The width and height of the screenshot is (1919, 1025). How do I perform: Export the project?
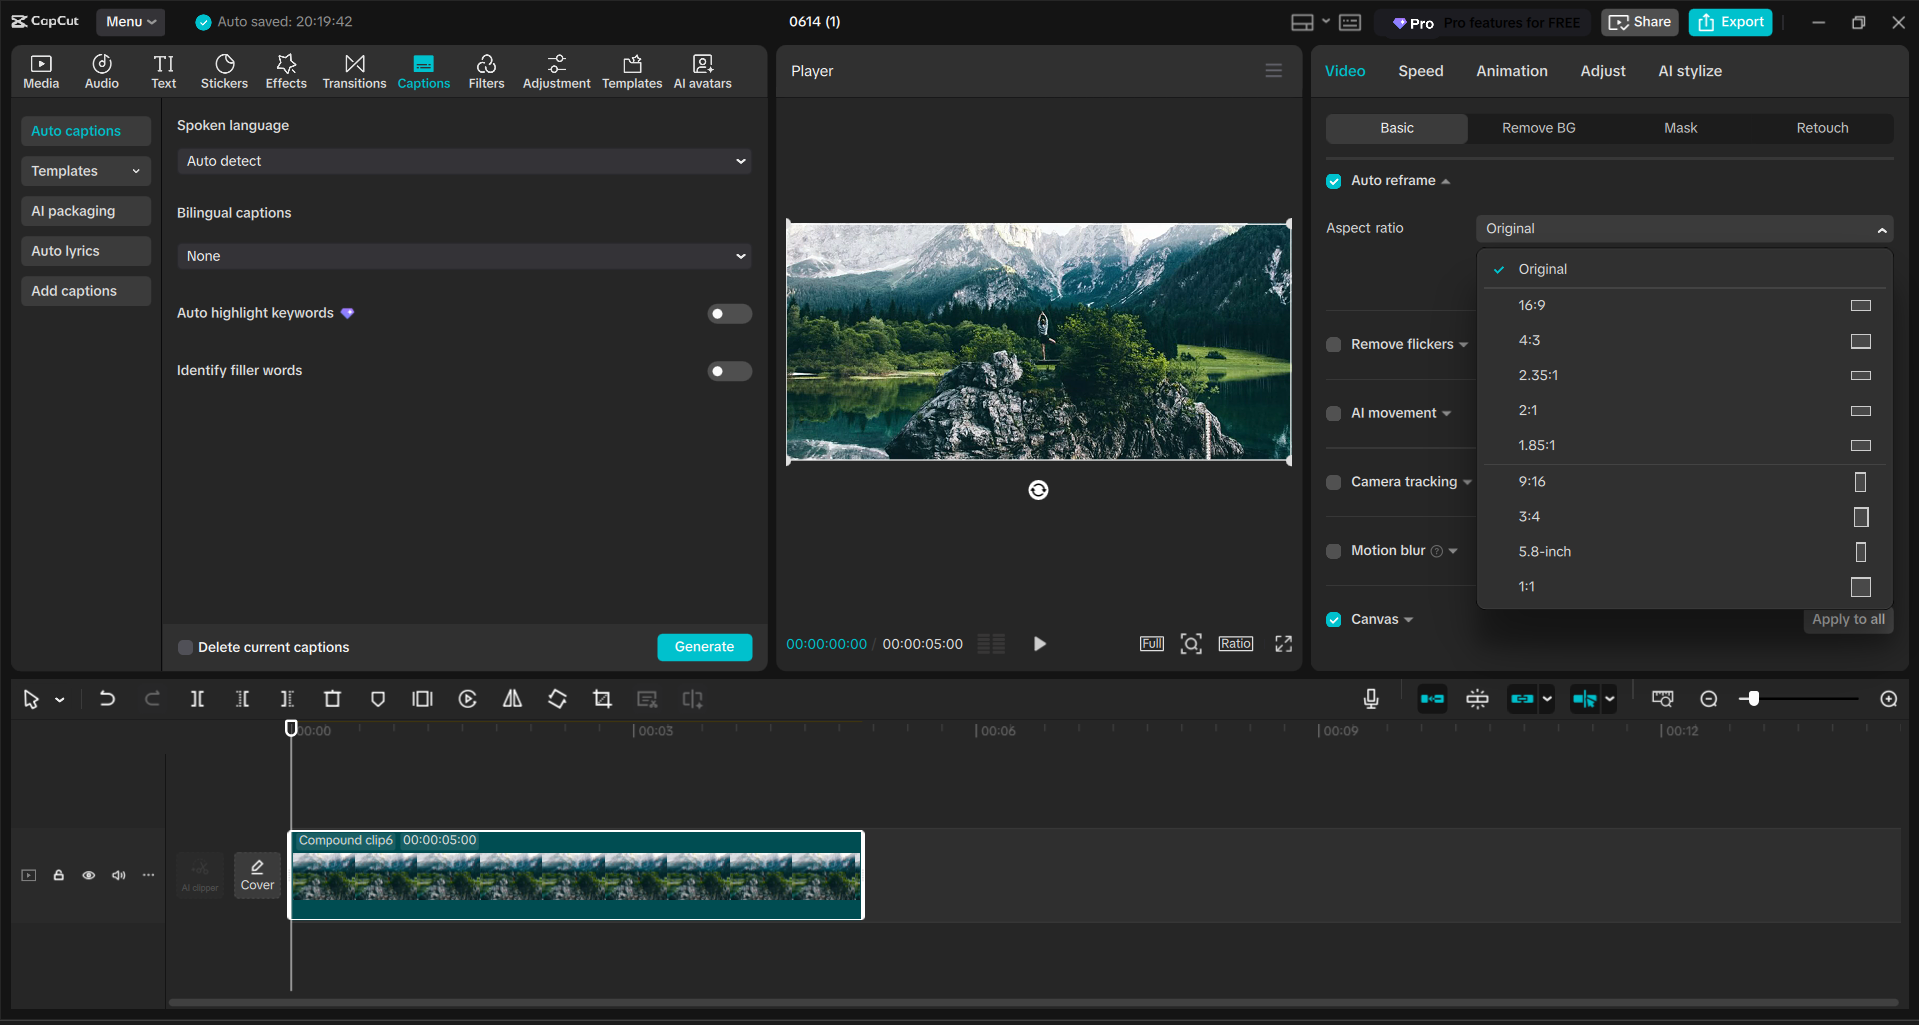pyautogui.click(x=1729, y=21)
